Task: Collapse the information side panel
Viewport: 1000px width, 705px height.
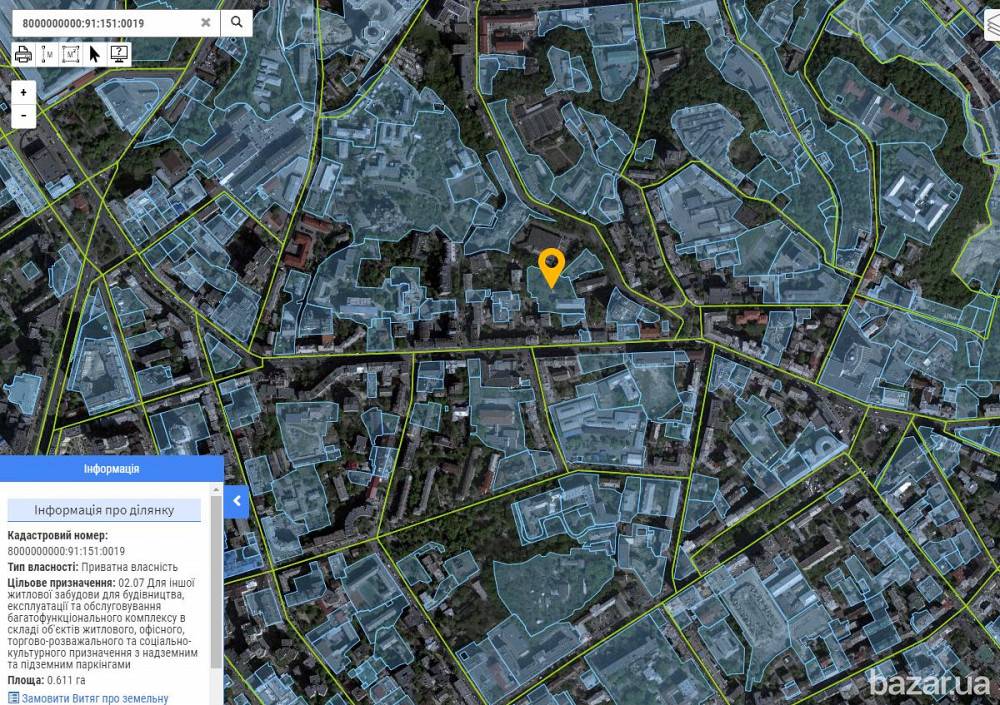Action: point(236,500)
